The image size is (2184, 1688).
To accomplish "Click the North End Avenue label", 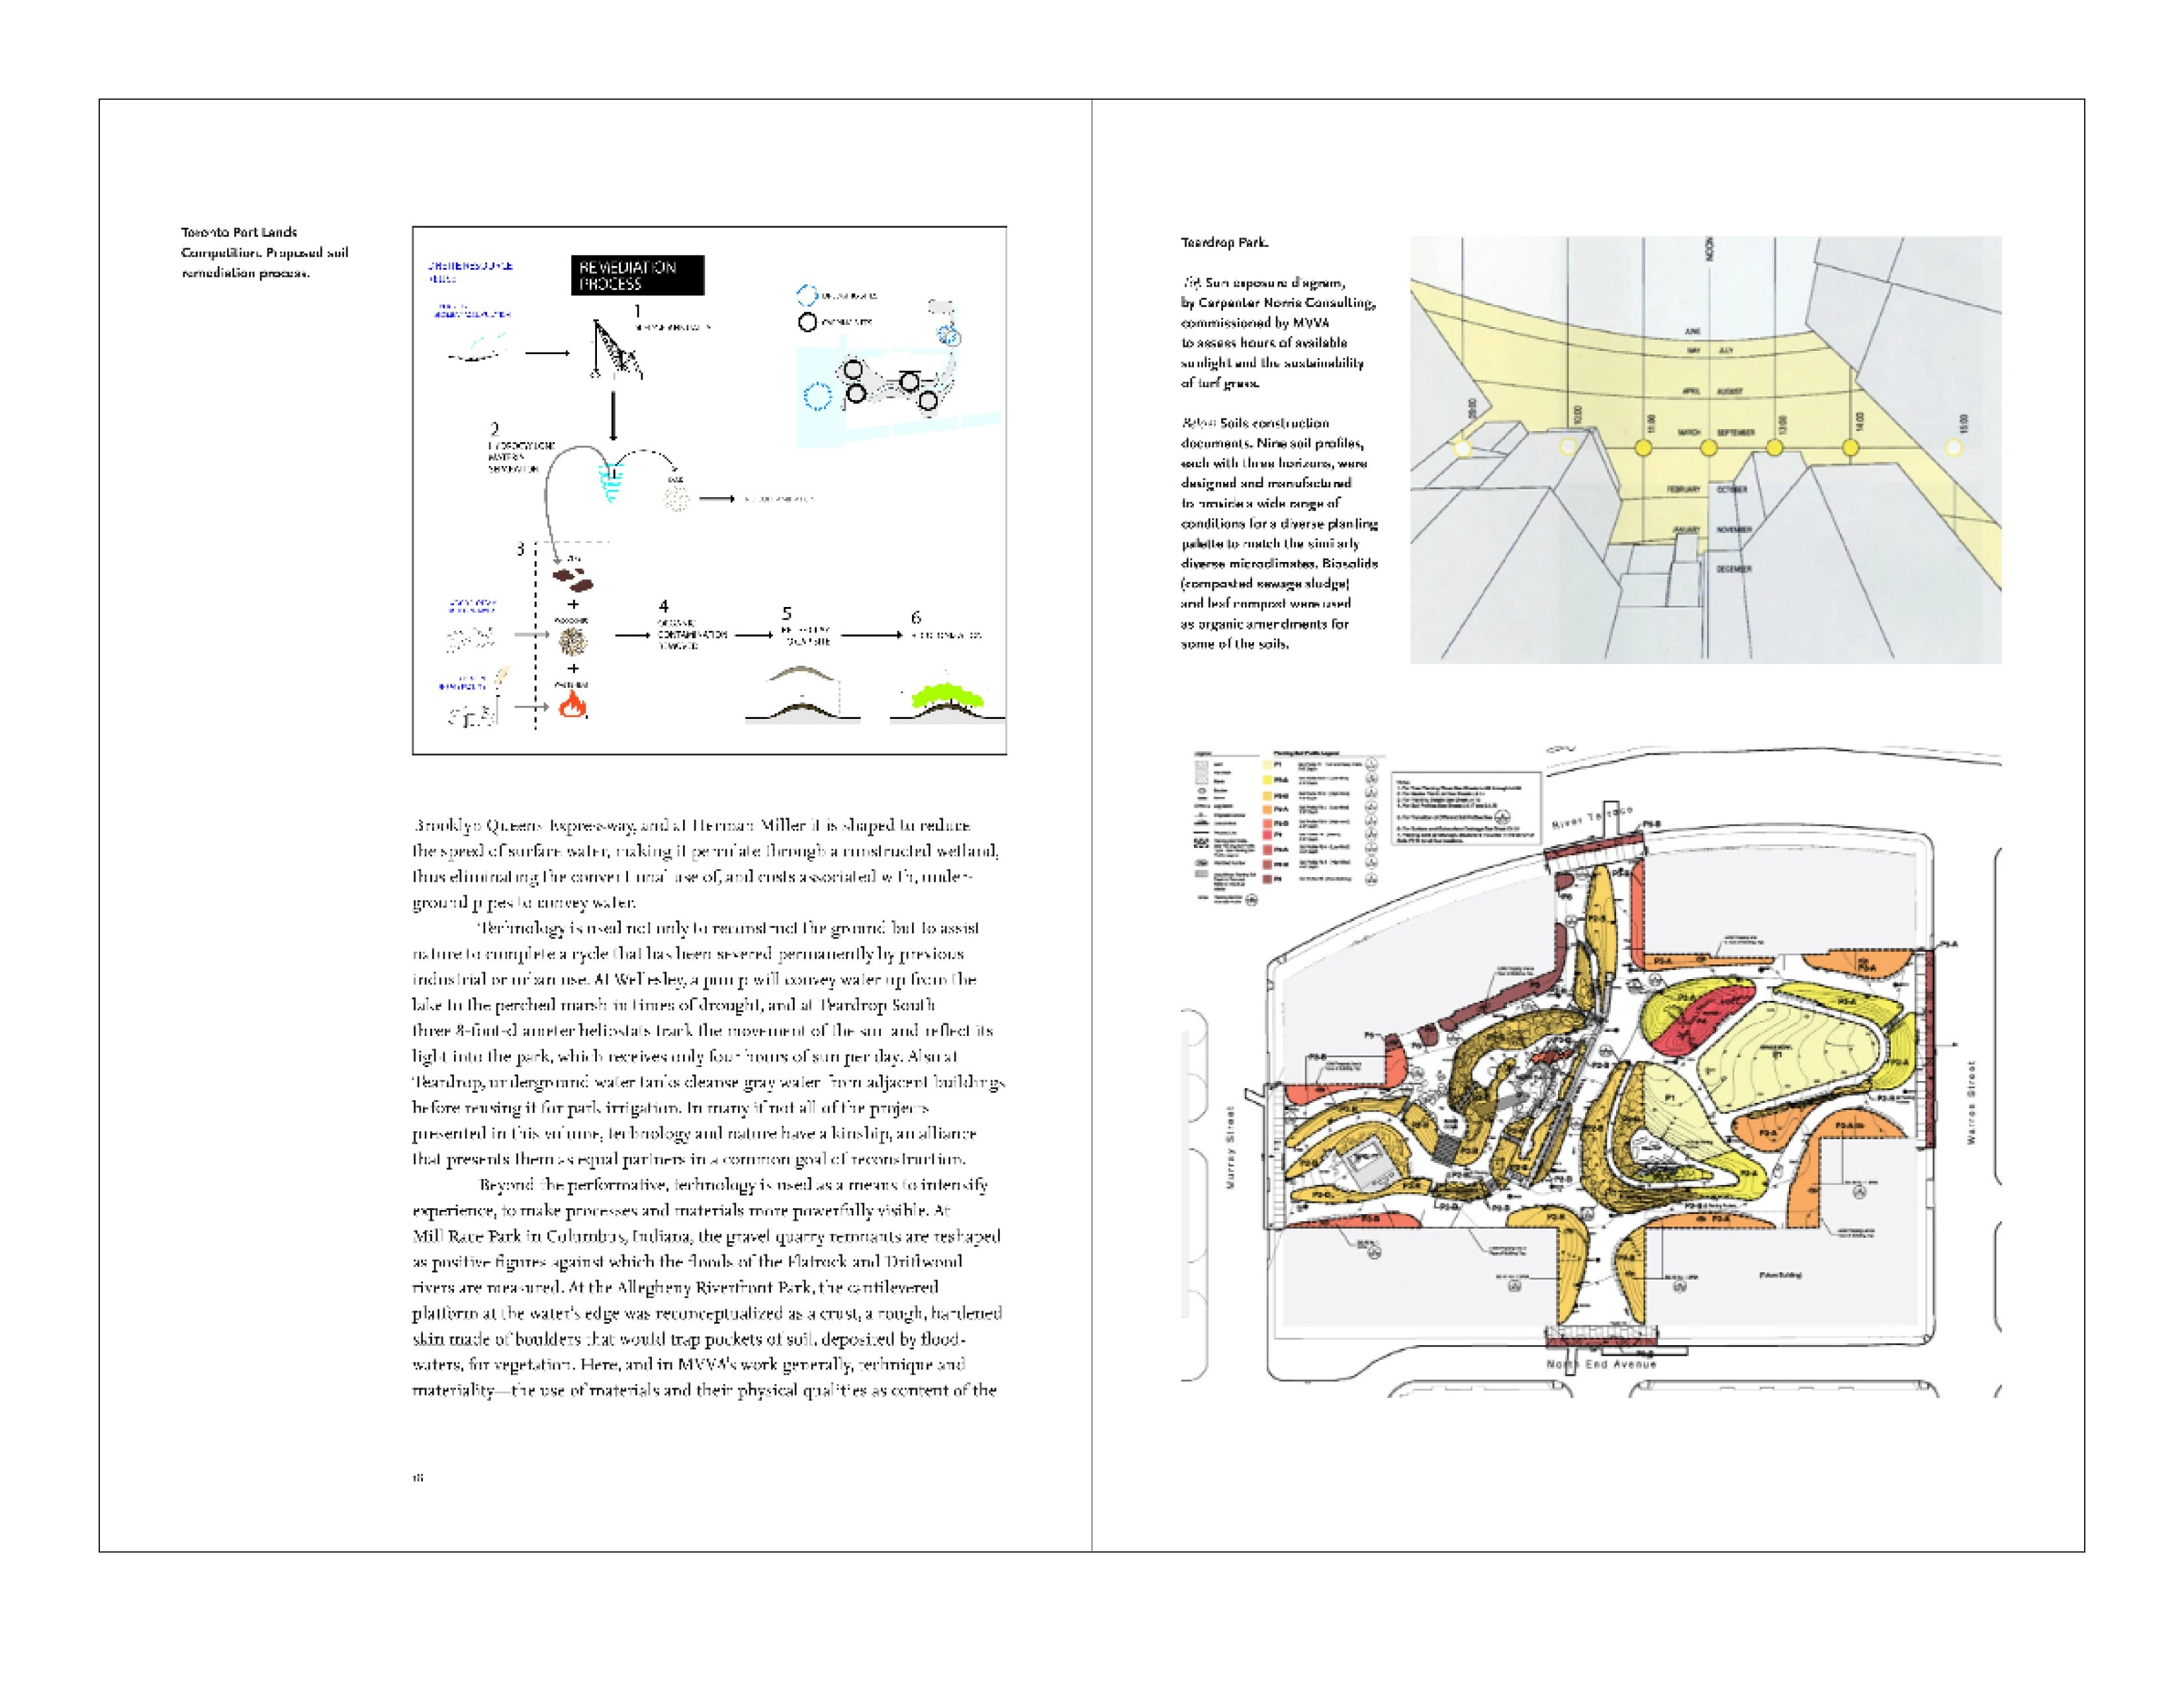I will (x=1602, y=1364).
